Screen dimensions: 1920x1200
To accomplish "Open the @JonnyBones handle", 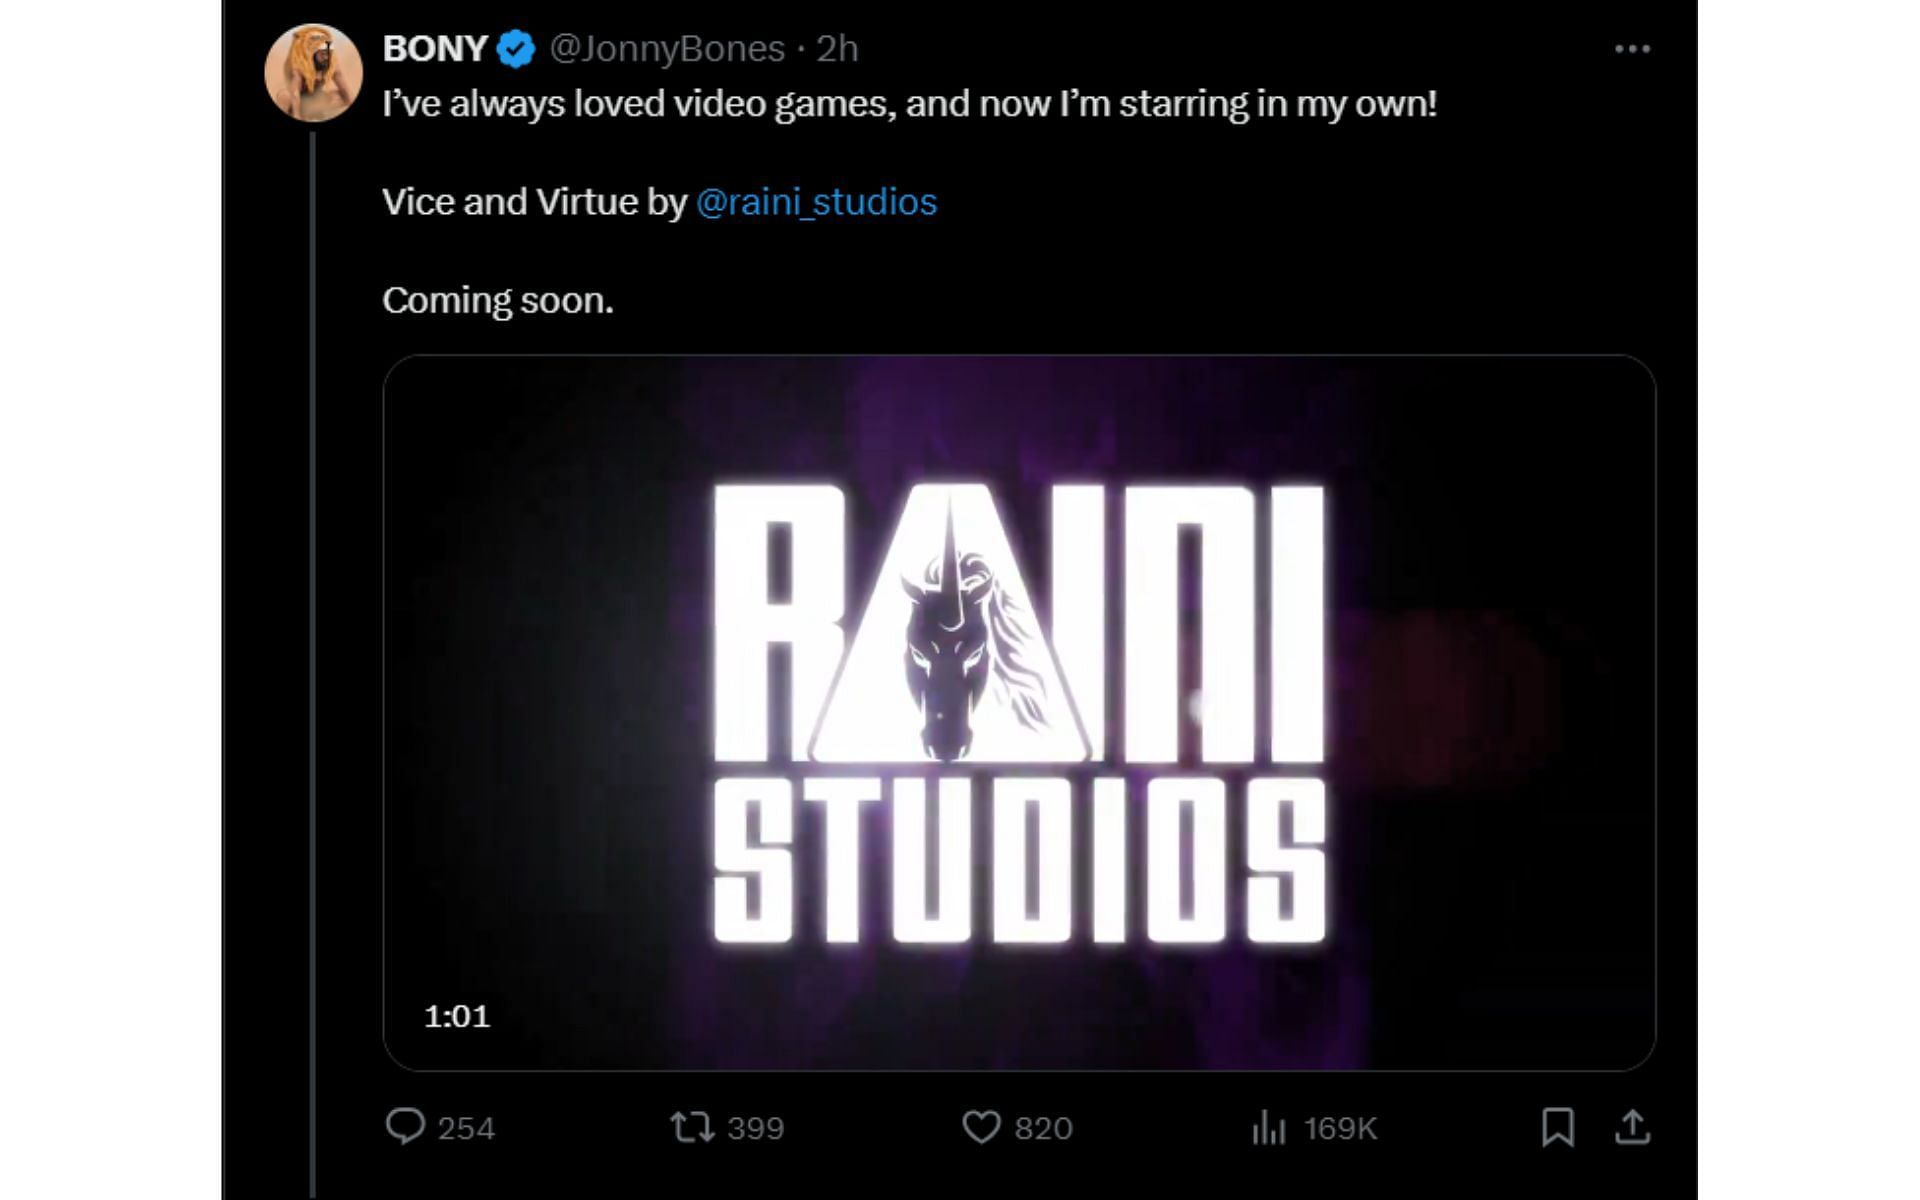I will point(667,49).
